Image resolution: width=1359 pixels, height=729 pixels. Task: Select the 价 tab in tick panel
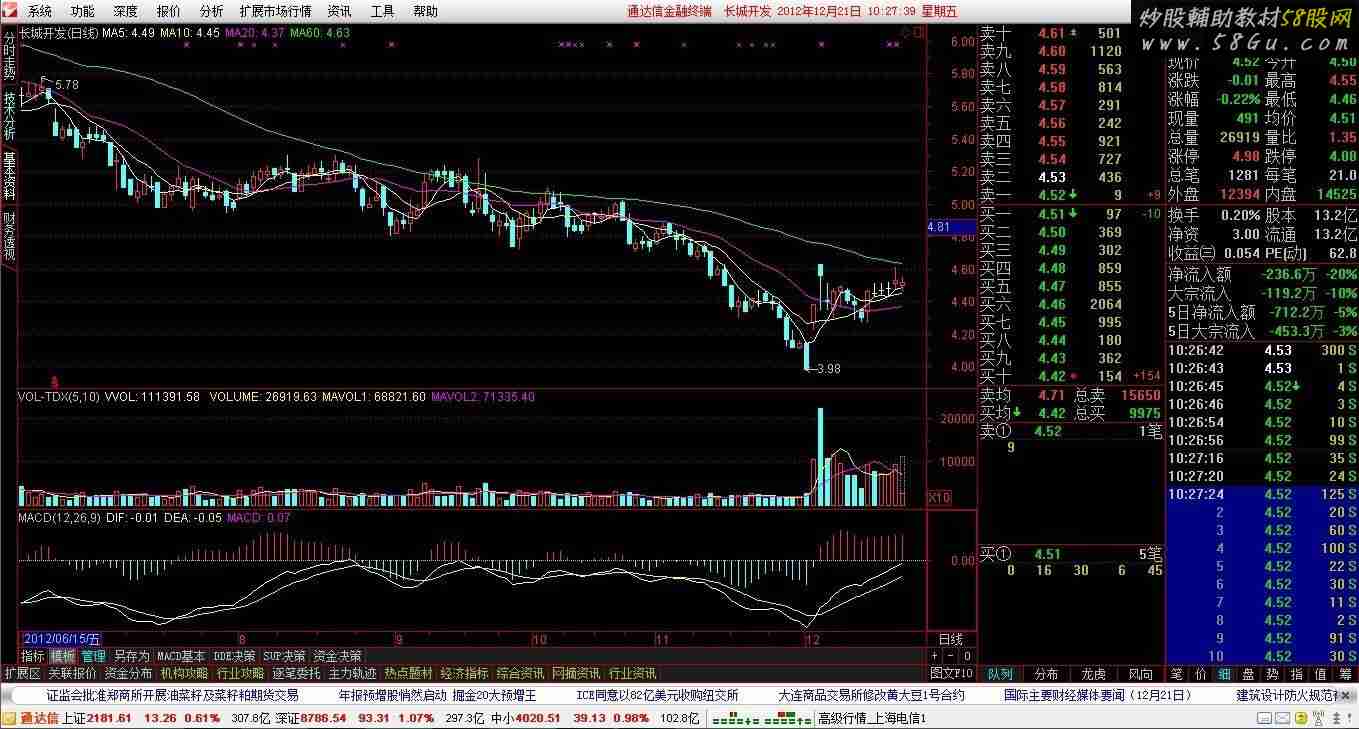1200,674
